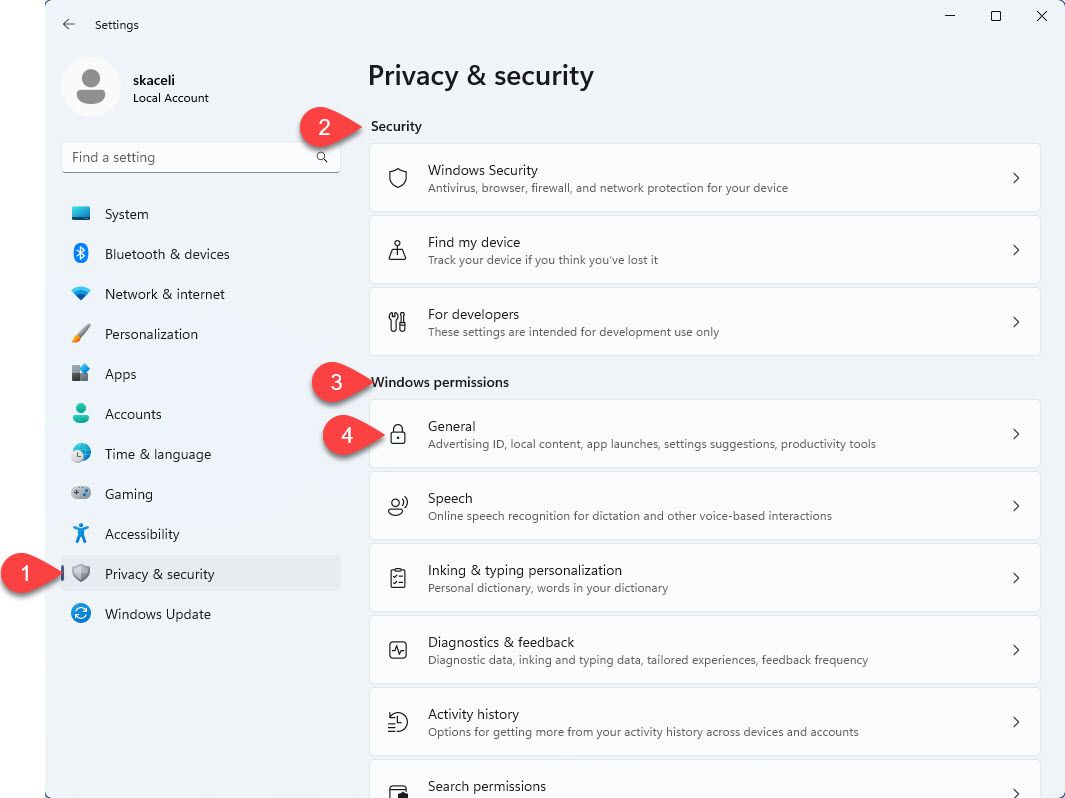Click the Diagnostics & feedback pulse icon

(398, 650)
